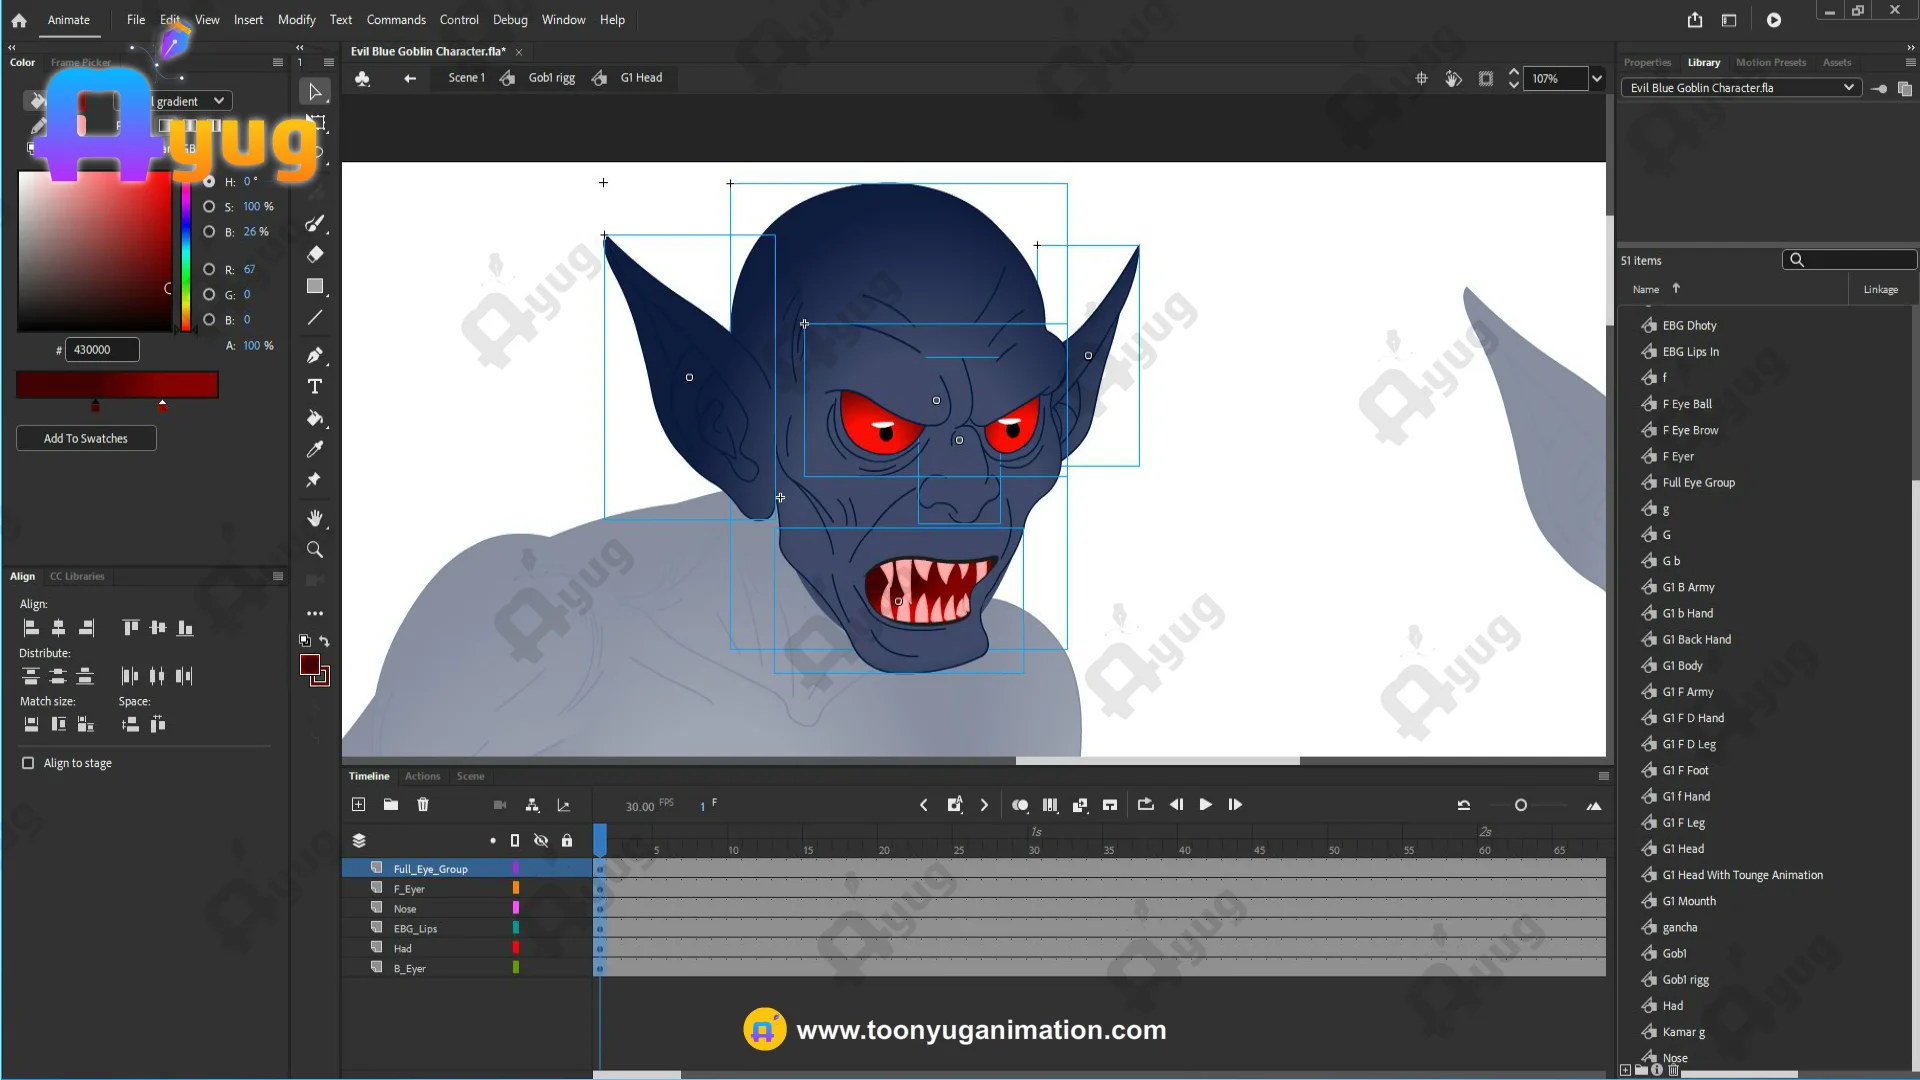Select the Saturation radio button
Viewport: 1920px width, 1080px height.
[209, 207]
